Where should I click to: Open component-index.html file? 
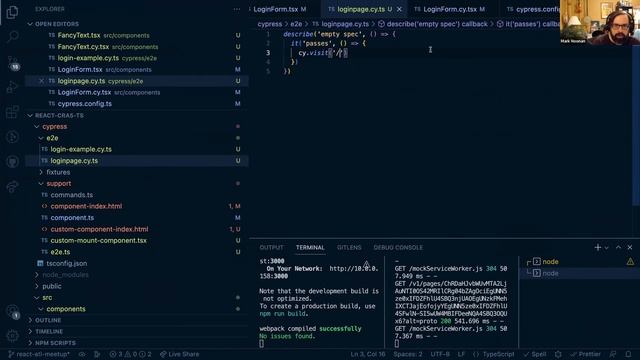[x=86, y=207]
